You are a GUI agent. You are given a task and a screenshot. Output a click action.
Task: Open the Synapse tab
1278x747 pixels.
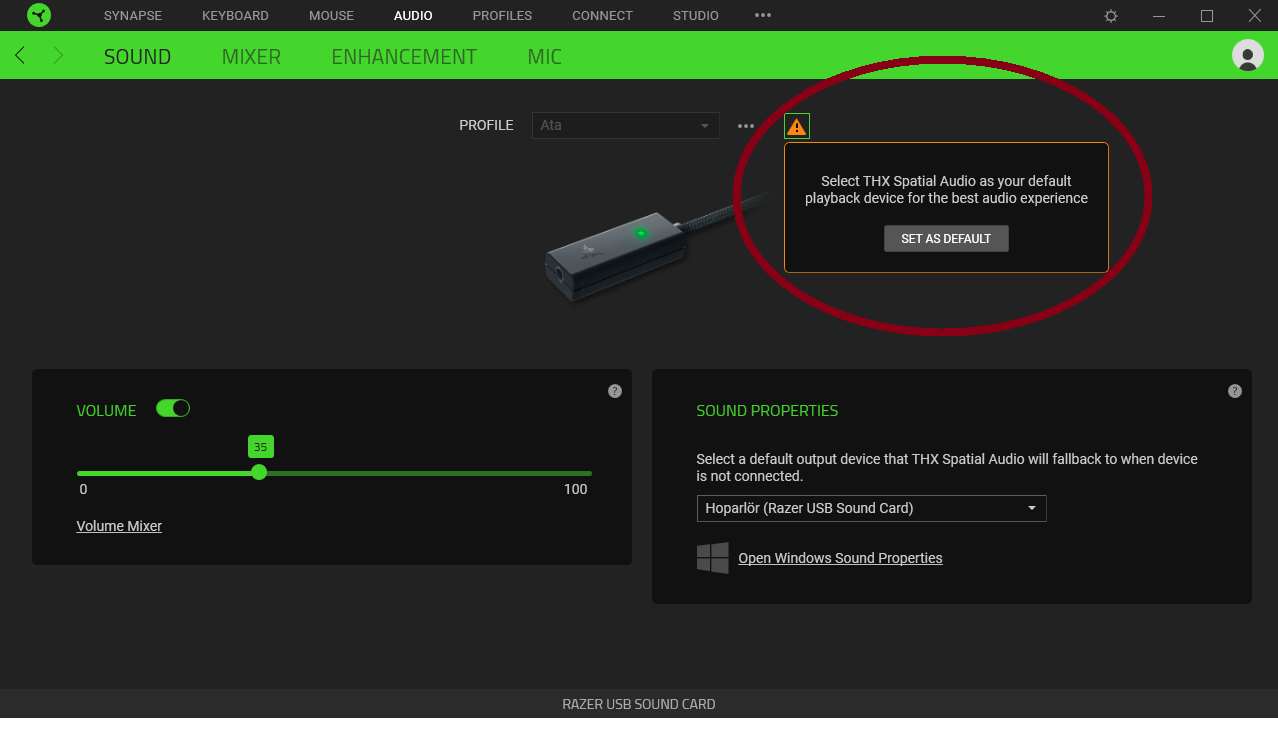click(133, 15)
